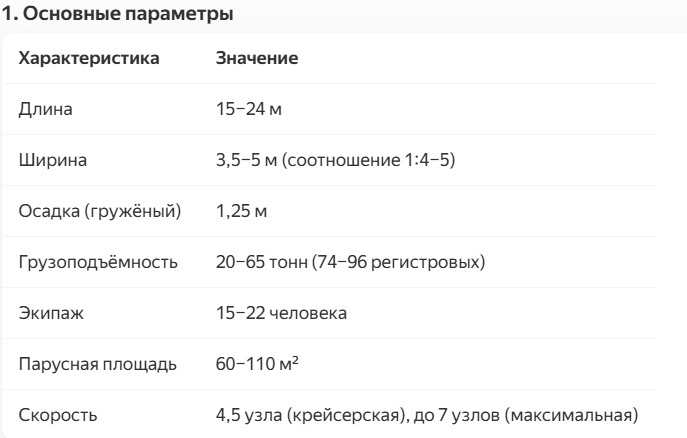Click the length value '15–24 м'
687x438 pixels.
point(249,108)
